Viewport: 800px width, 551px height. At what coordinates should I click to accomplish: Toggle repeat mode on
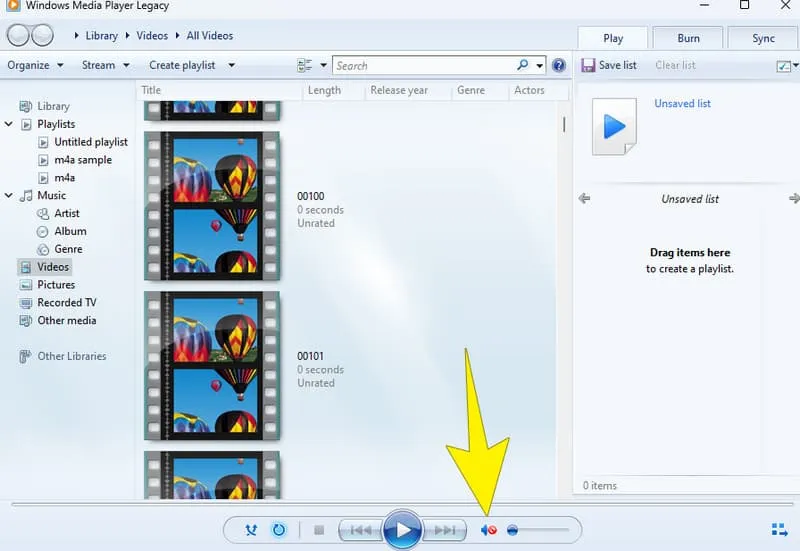coord(279,530)
